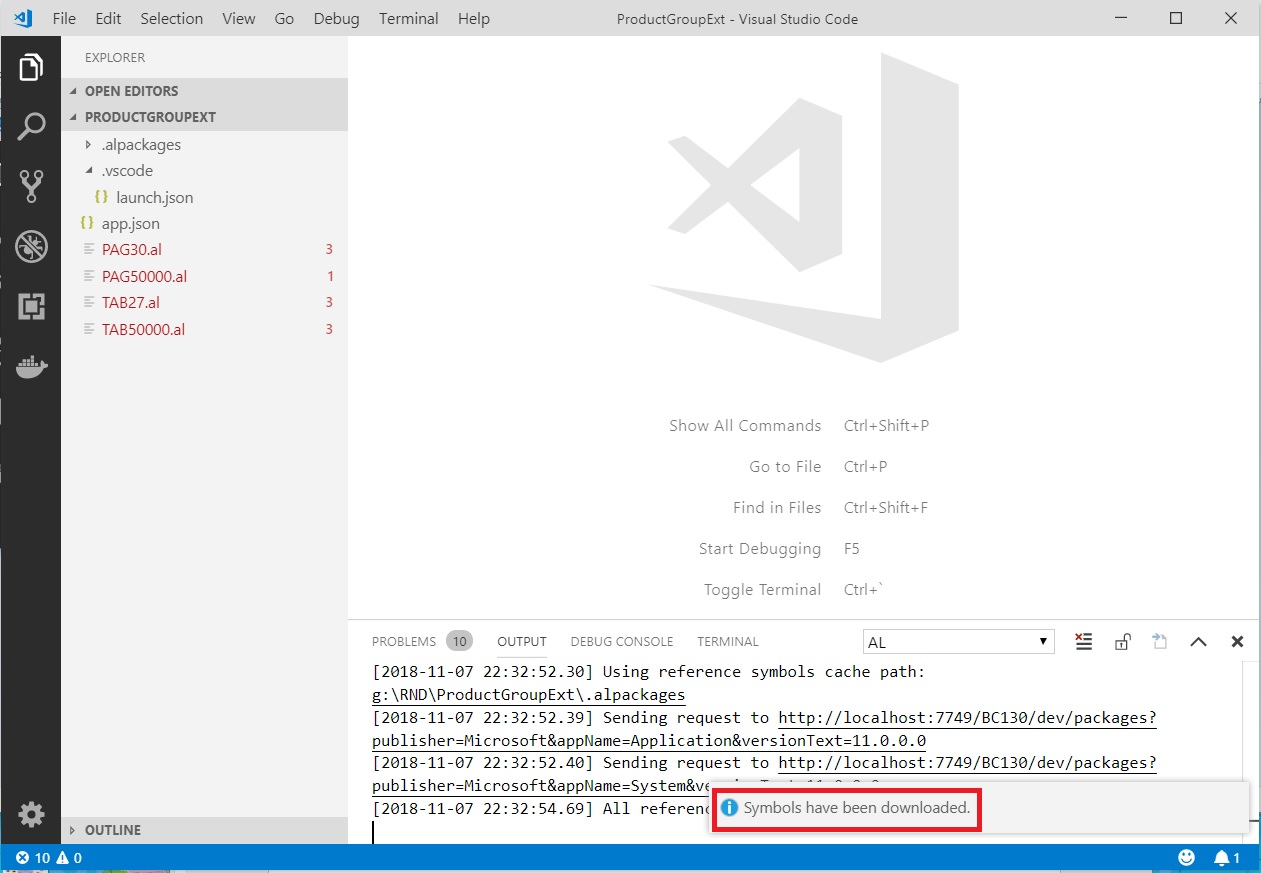This screenshot has height=873, width=1261.
Task: Open the Docker view icon
Action: click(31, 365)
